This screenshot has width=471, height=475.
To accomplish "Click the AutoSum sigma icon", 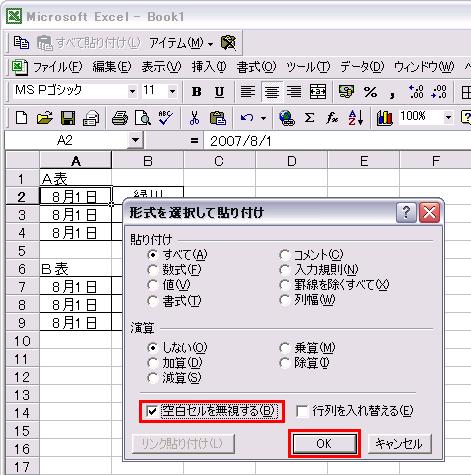I will pos(309,118).
